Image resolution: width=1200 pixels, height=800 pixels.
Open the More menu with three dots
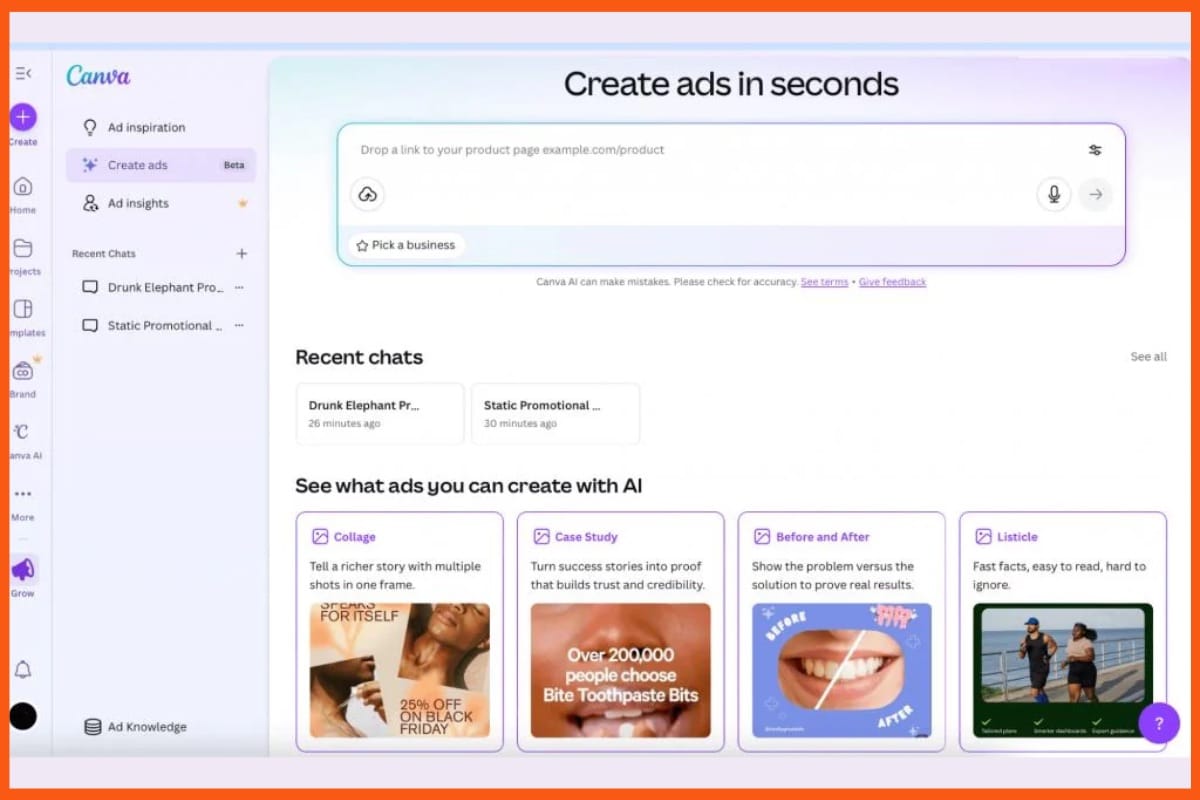(x=23, y=494)
